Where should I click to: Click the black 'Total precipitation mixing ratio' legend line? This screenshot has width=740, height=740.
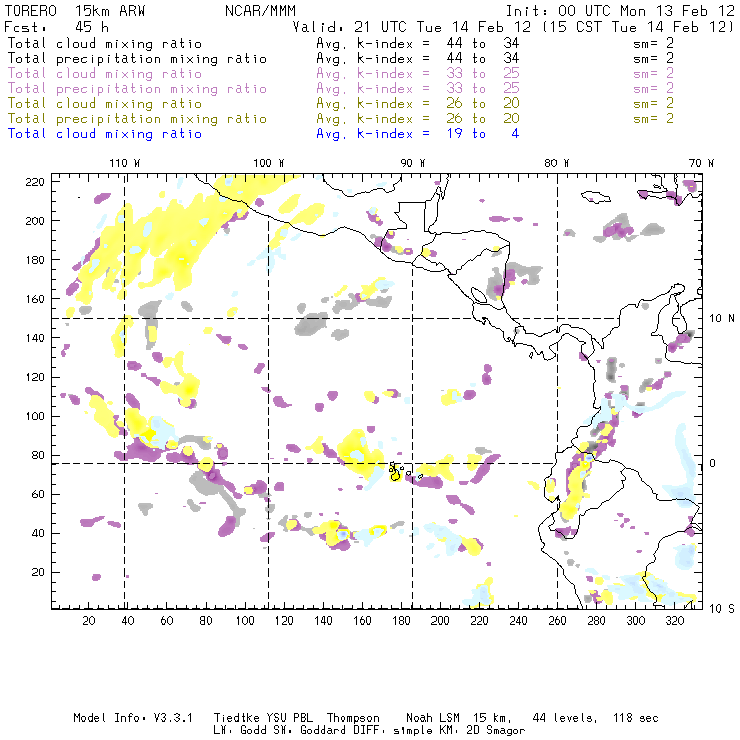click(x=137, y=59)
